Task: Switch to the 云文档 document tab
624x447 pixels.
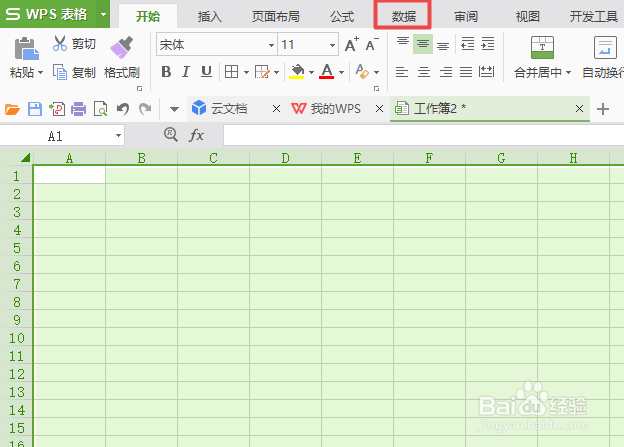Action: (x=229, y=108)
